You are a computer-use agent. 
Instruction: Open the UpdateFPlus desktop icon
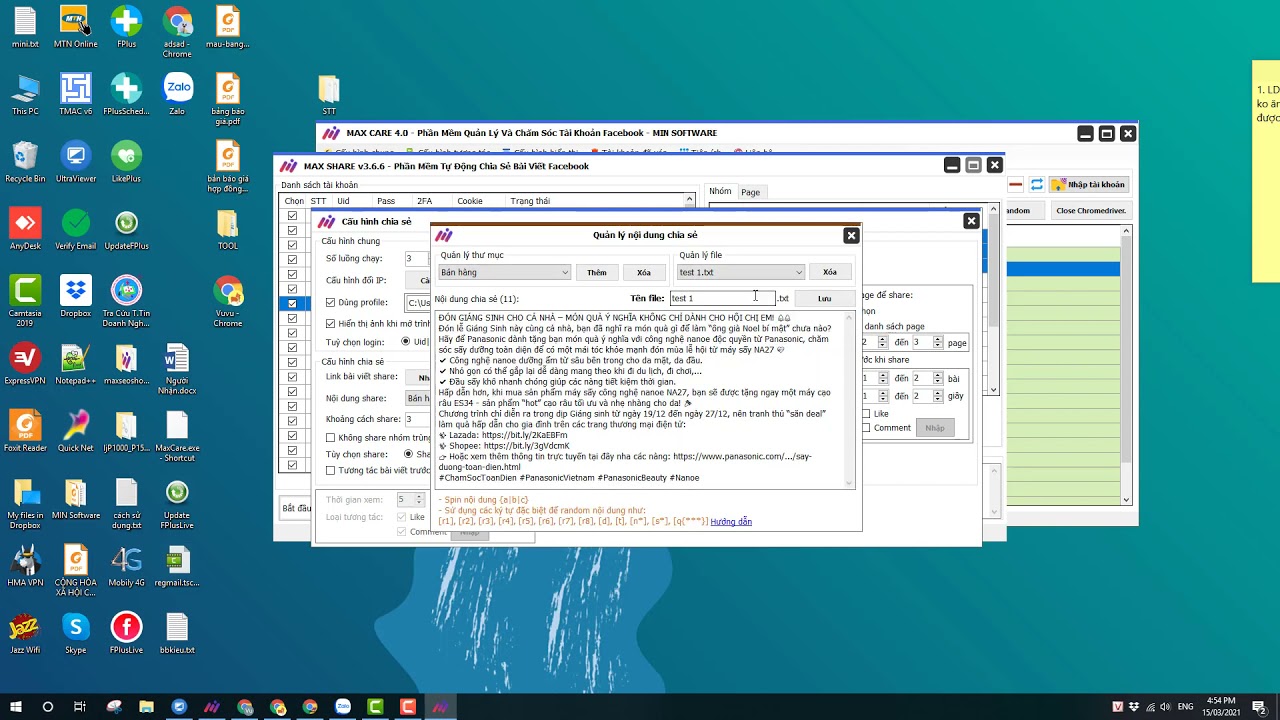click(x=126, y=228)
